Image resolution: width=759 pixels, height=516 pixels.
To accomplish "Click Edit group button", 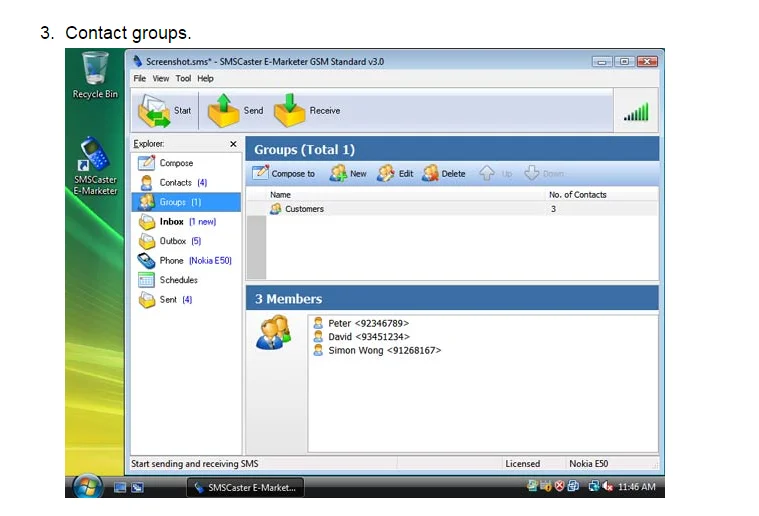I will point(395,173).
